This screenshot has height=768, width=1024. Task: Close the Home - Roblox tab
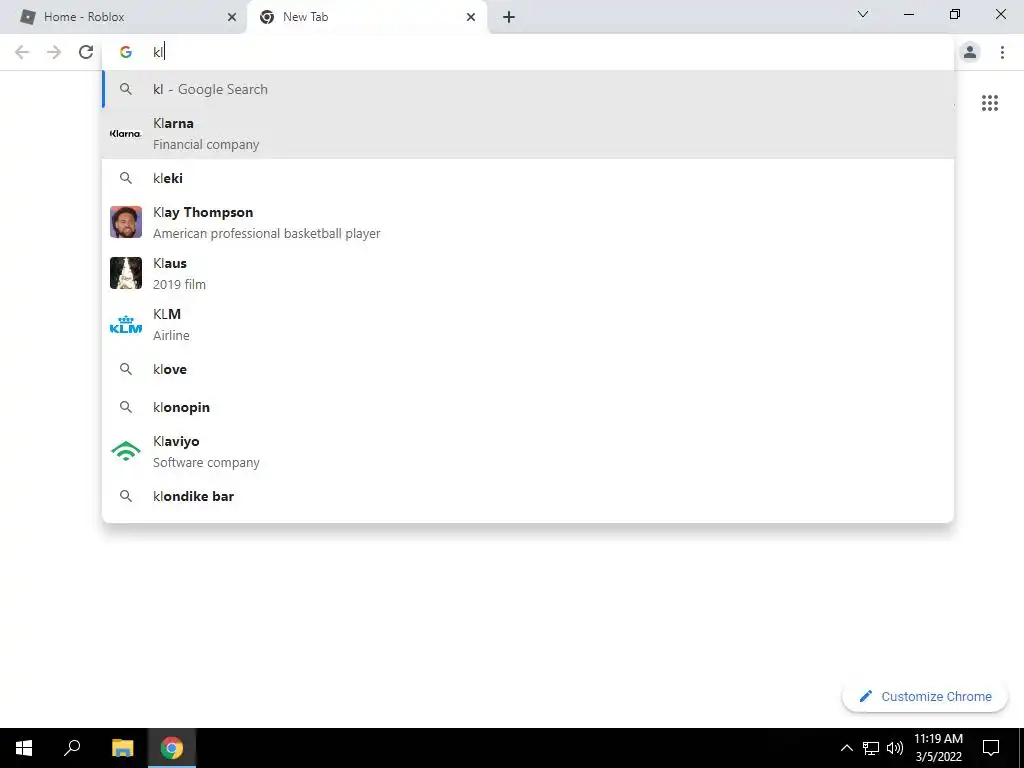point(232,17)
